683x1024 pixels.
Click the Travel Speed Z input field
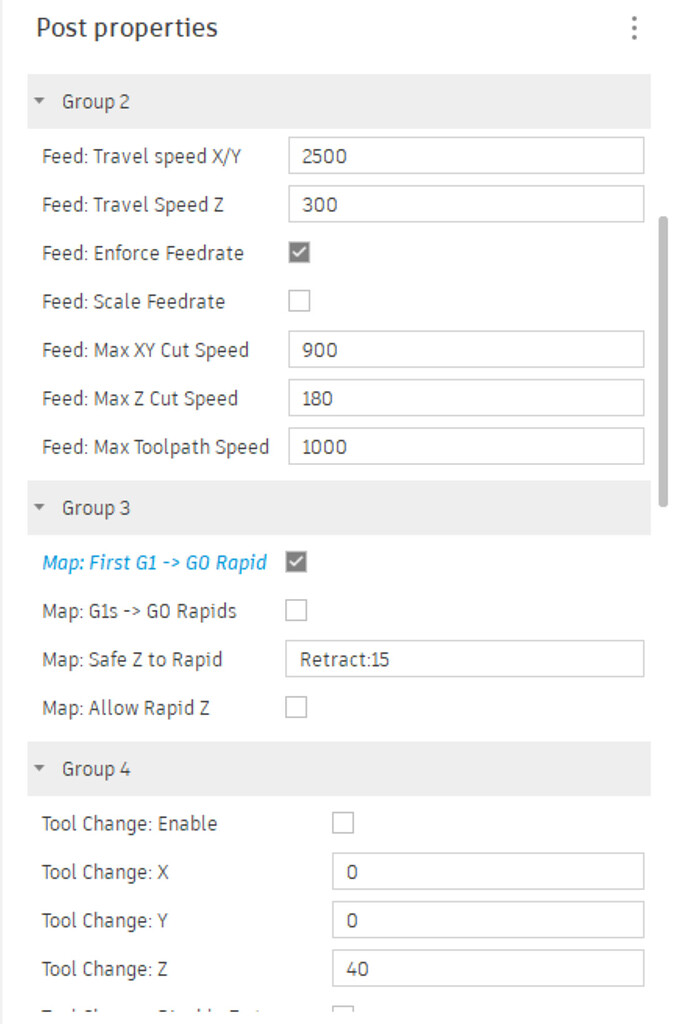point(466,205)
